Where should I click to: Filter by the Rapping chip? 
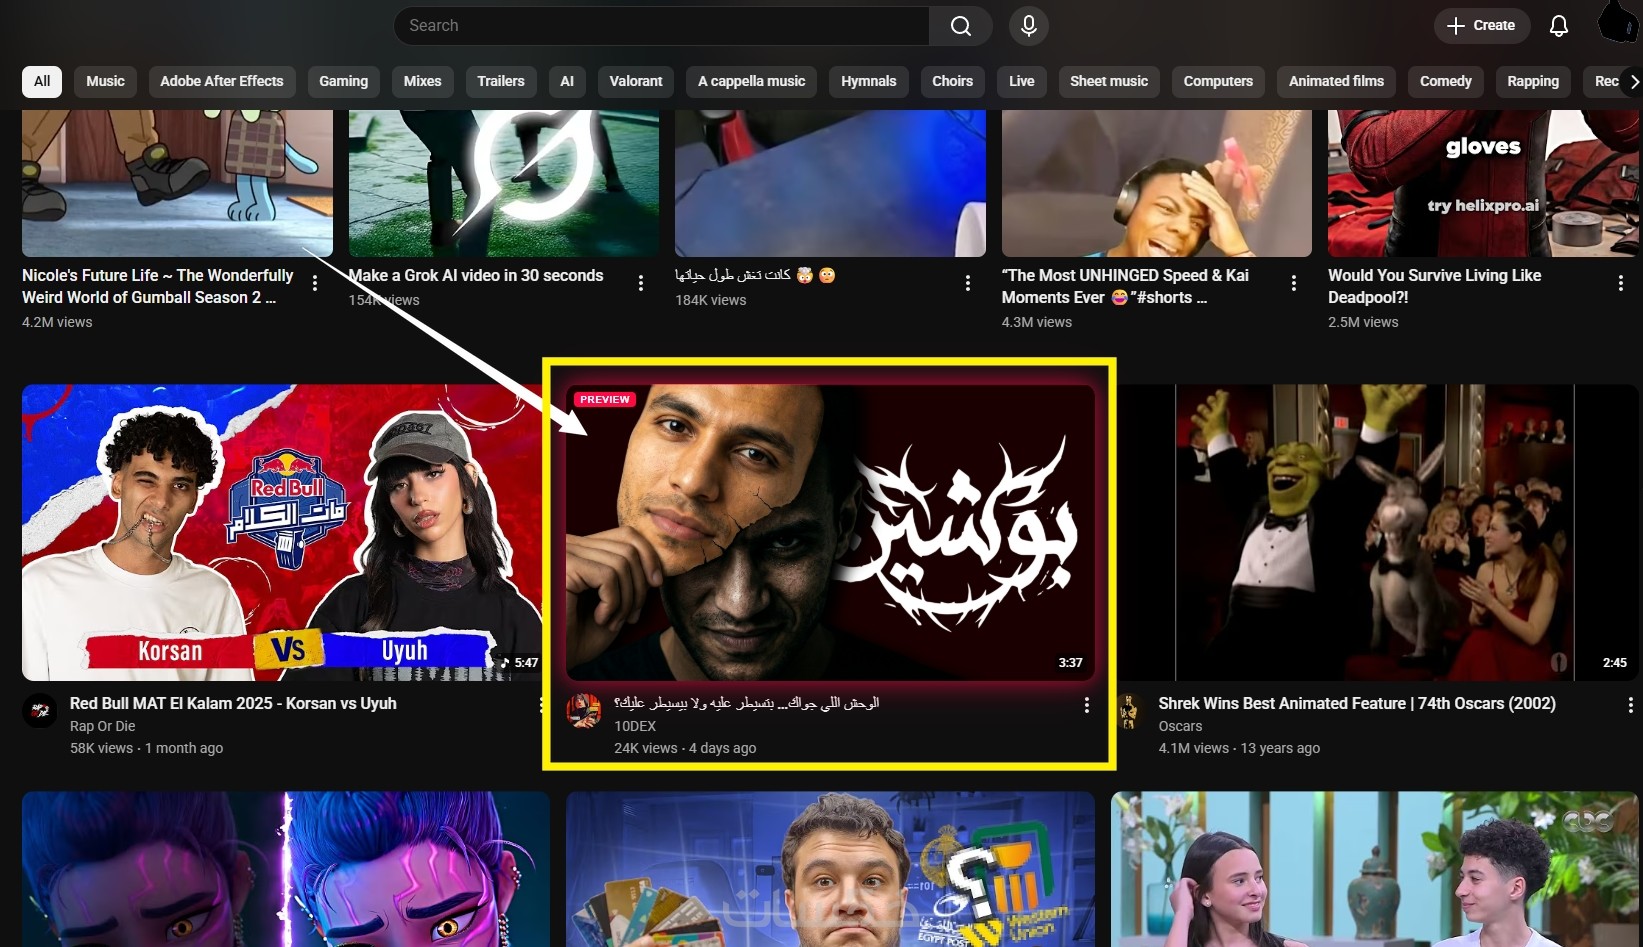click(x=1533, y=82)
